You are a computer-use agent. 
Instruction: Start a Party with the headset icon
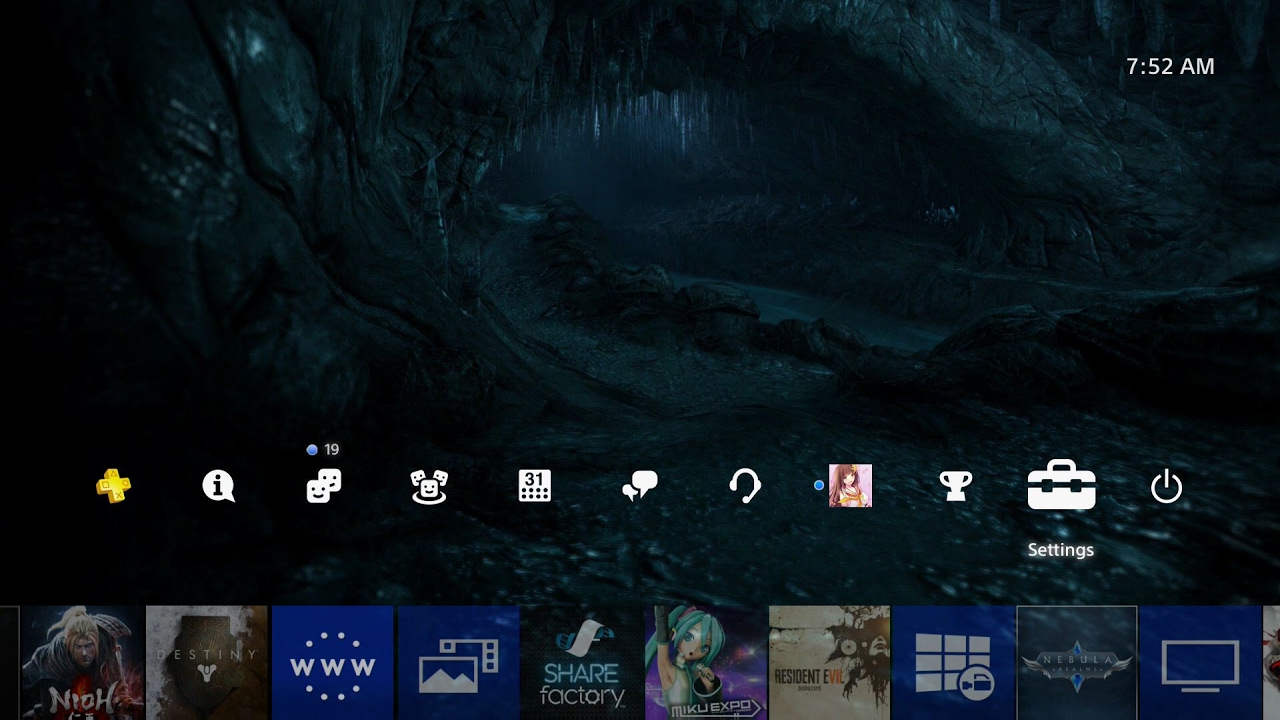pyautogui.click(x=746, y=486)
